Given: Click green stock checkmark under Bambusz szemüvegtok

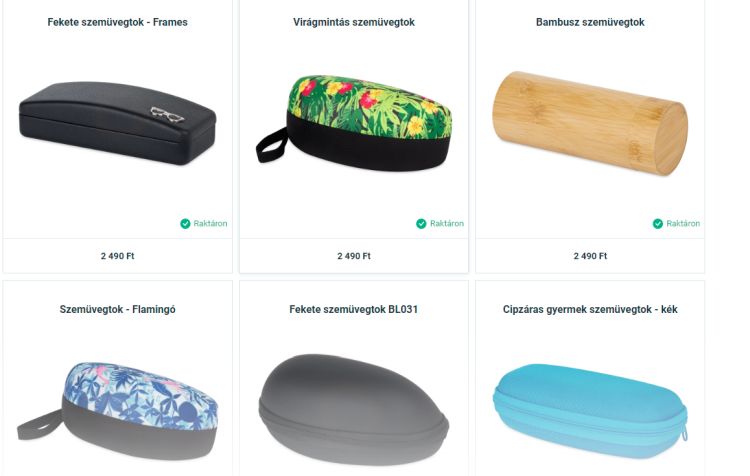Looking at the screenshot, I should point(658,223).
